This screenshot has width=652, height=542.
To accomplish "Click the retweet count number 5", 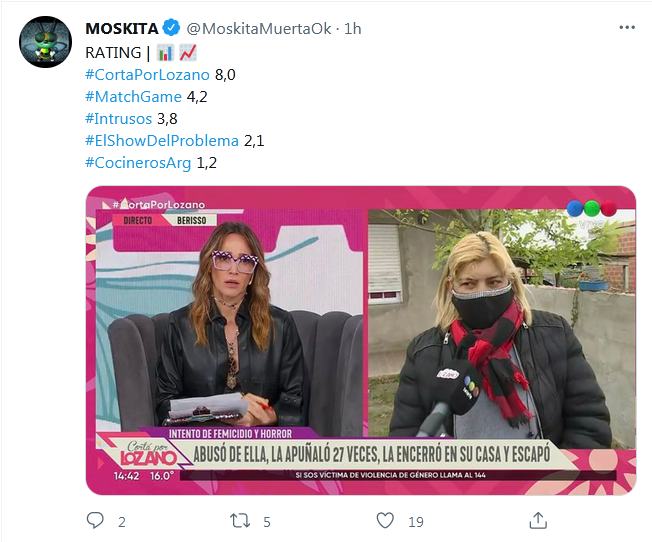I will tap(267, 522).
